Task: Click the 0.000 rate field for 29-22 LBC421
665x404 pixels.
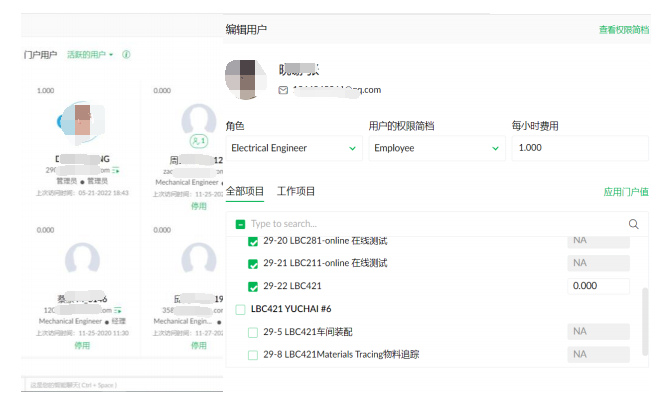Action: (x=598, y=286)
